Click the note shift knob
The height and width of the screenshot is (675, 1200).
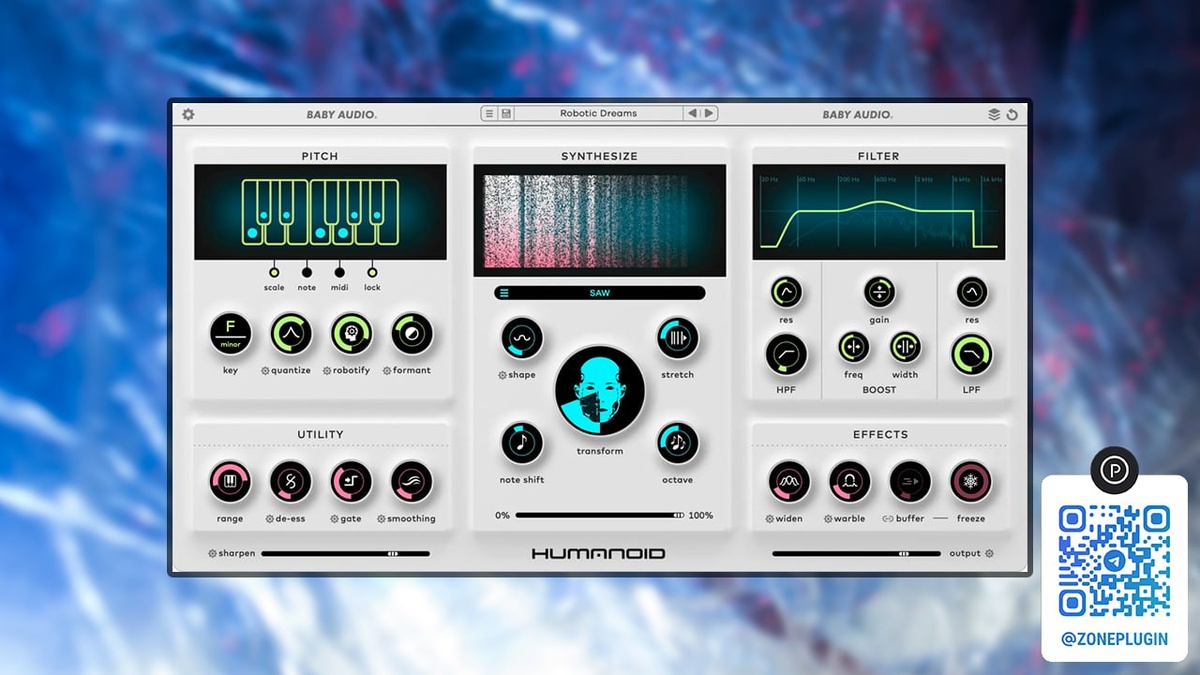[522, 443]
